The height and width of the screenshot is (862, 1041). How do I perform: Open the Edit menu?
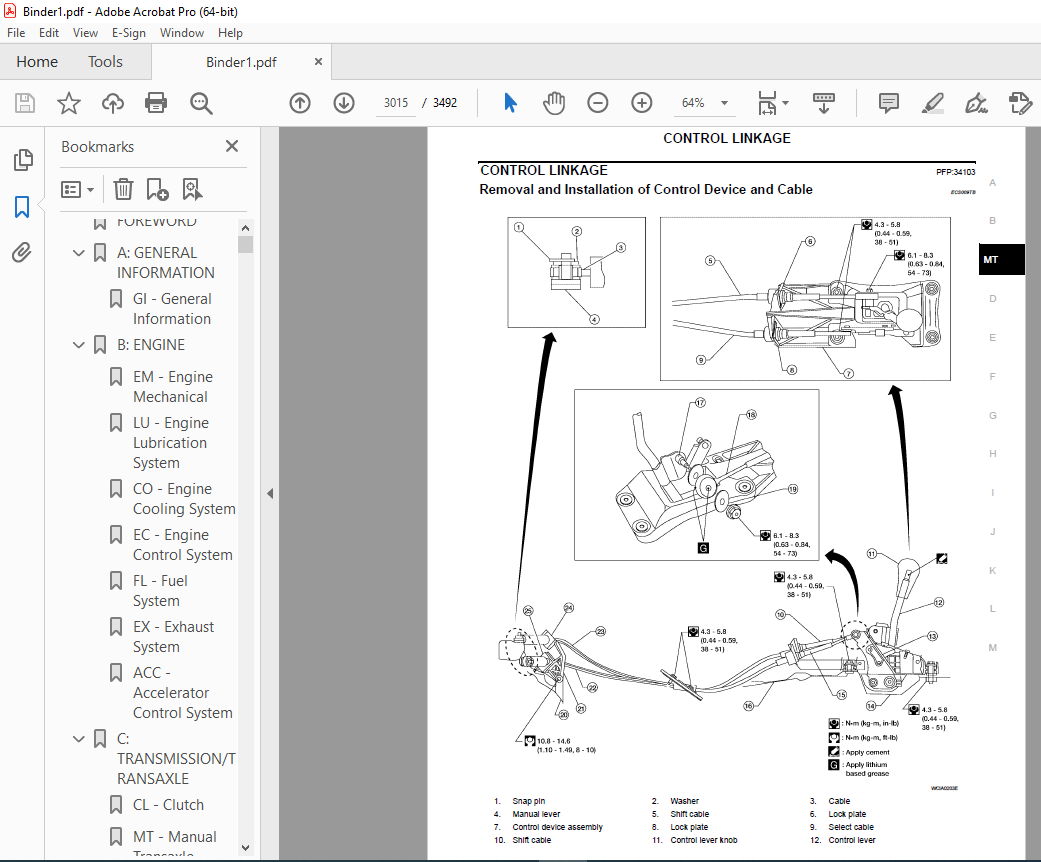point(48,33)
